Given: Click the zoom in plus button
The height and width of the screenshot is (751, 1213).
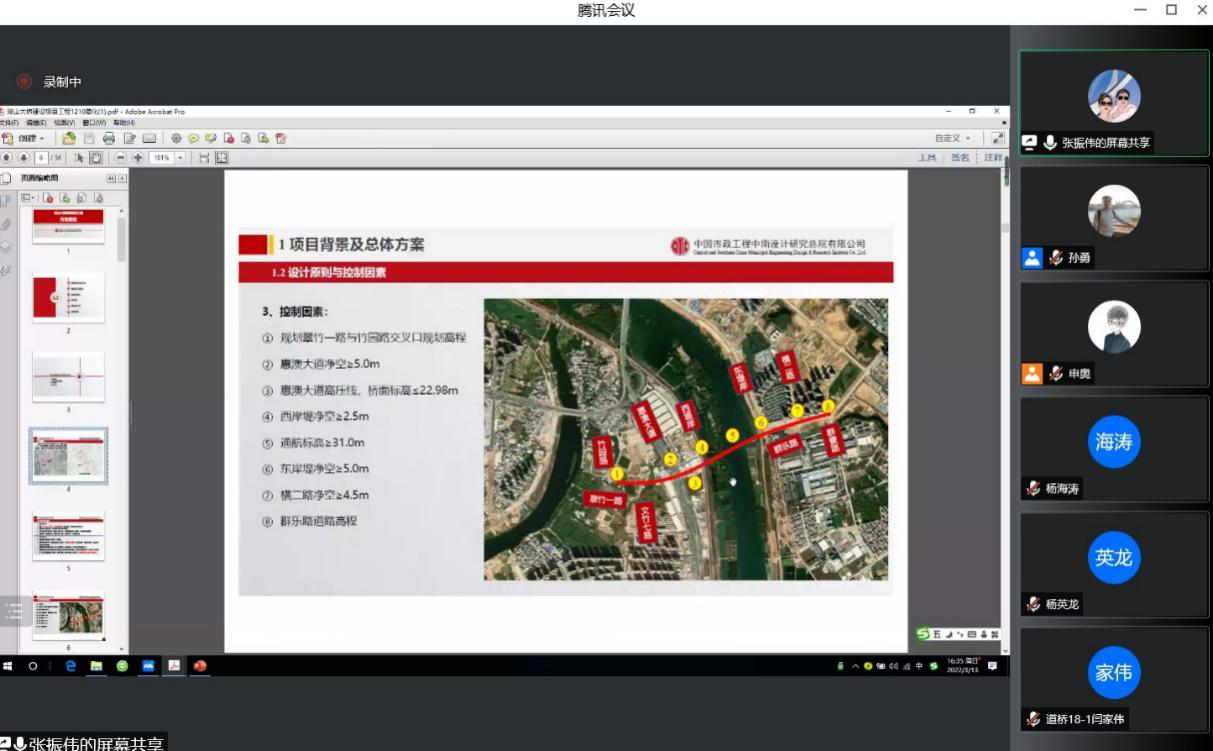Looking at the screenshot, I should [137, 158].
